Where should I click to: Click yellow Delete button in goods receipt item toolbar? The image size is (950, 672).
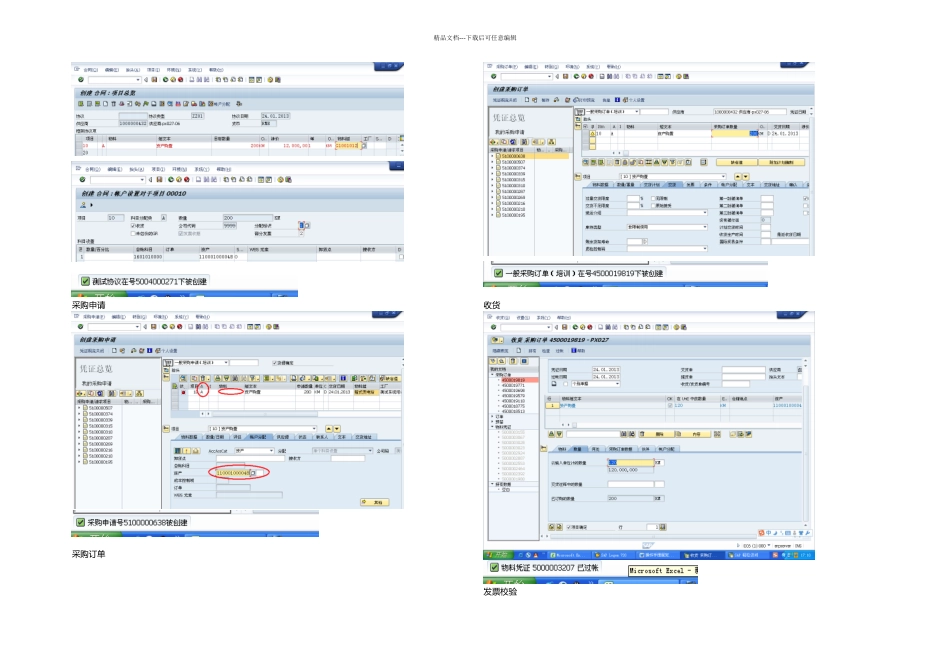point(657,434)
